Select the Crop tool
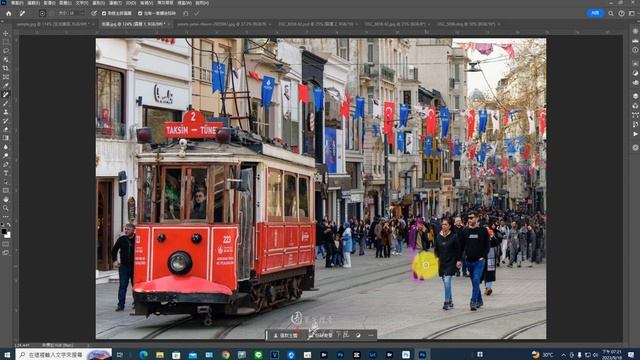This screenshot has height=360, width=640. pos(6,68)
